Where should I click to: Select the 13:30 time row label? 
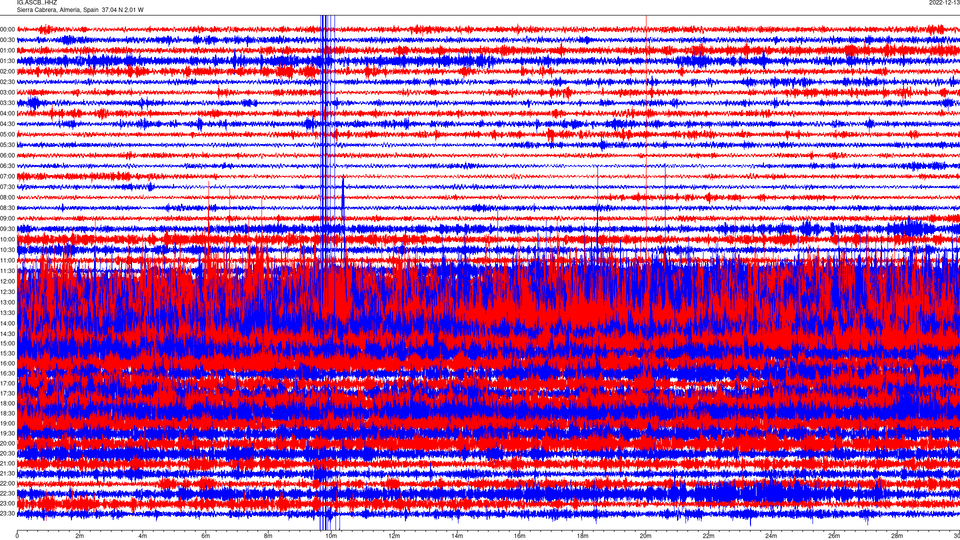pos(8,312)
